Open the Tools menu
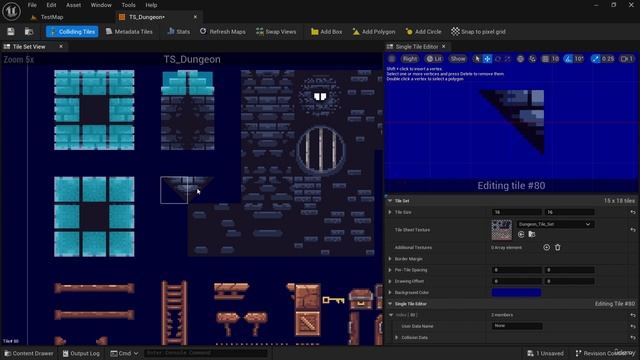Image resolution: width=640 pixels, height=360 pixels. pos(128,5)
